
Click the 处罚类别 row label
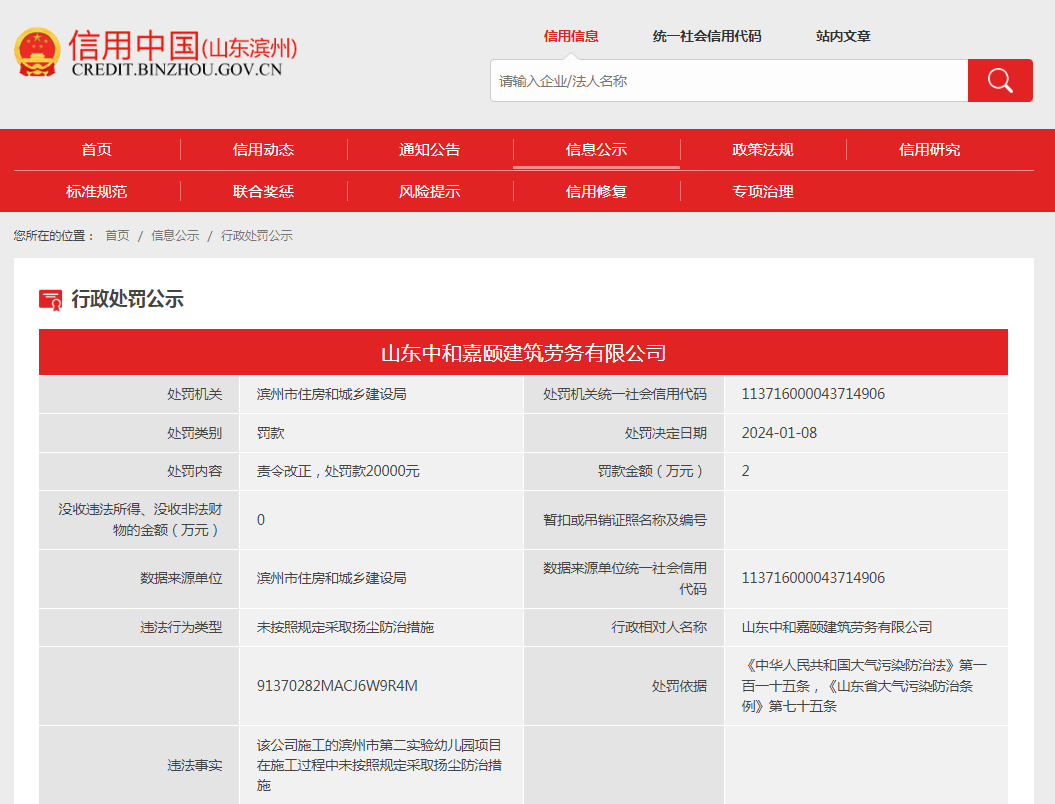point(194,433)
